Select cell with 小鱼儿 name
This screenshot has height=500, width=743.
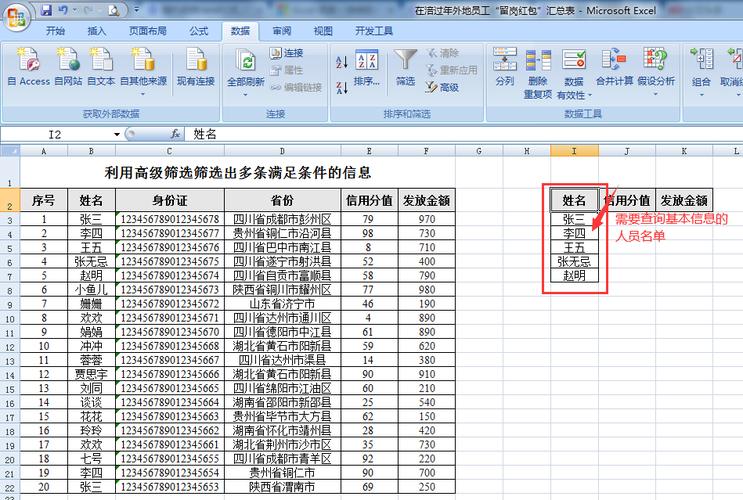[91, 290]
